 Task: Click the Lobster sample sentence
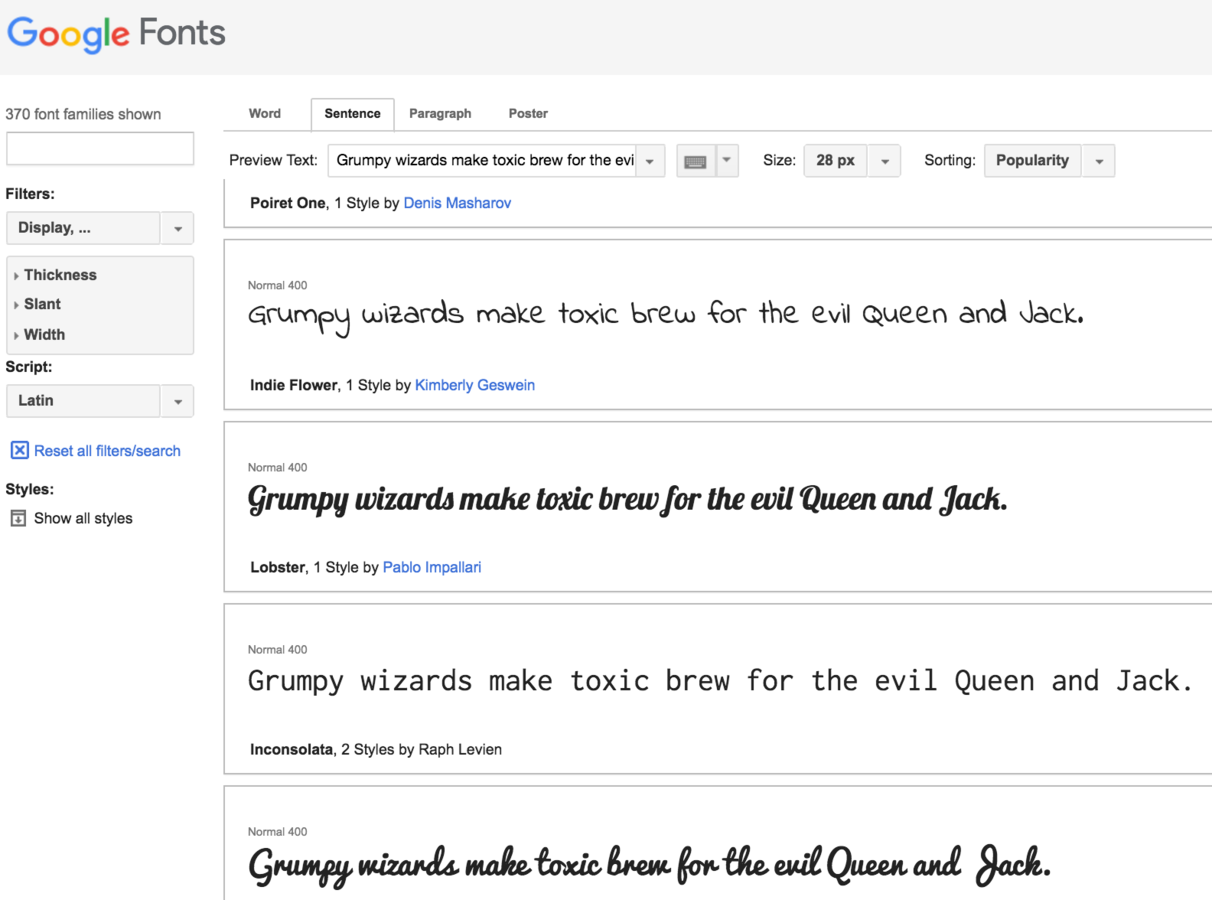coord(627,500)
